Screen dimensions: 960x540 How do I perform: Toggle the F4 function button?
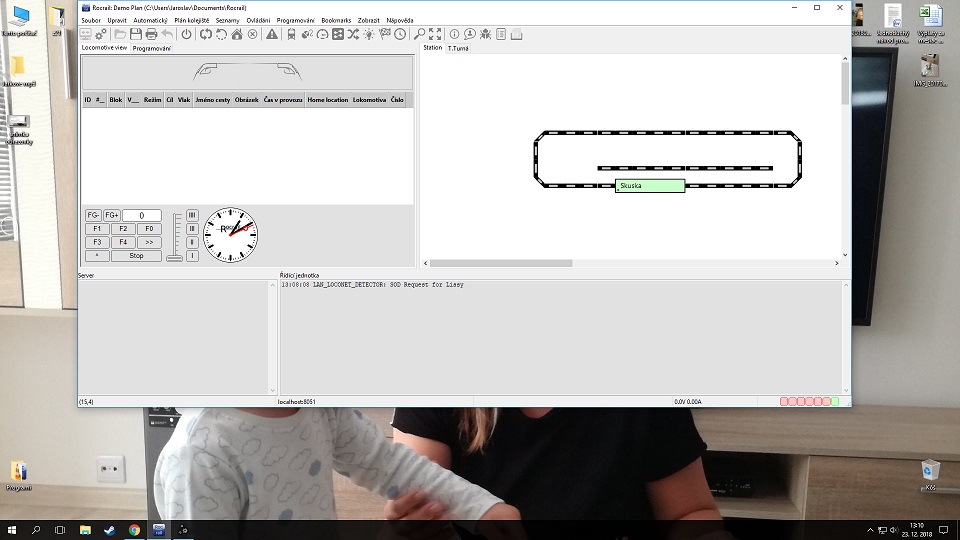click(x=122, y=242)
